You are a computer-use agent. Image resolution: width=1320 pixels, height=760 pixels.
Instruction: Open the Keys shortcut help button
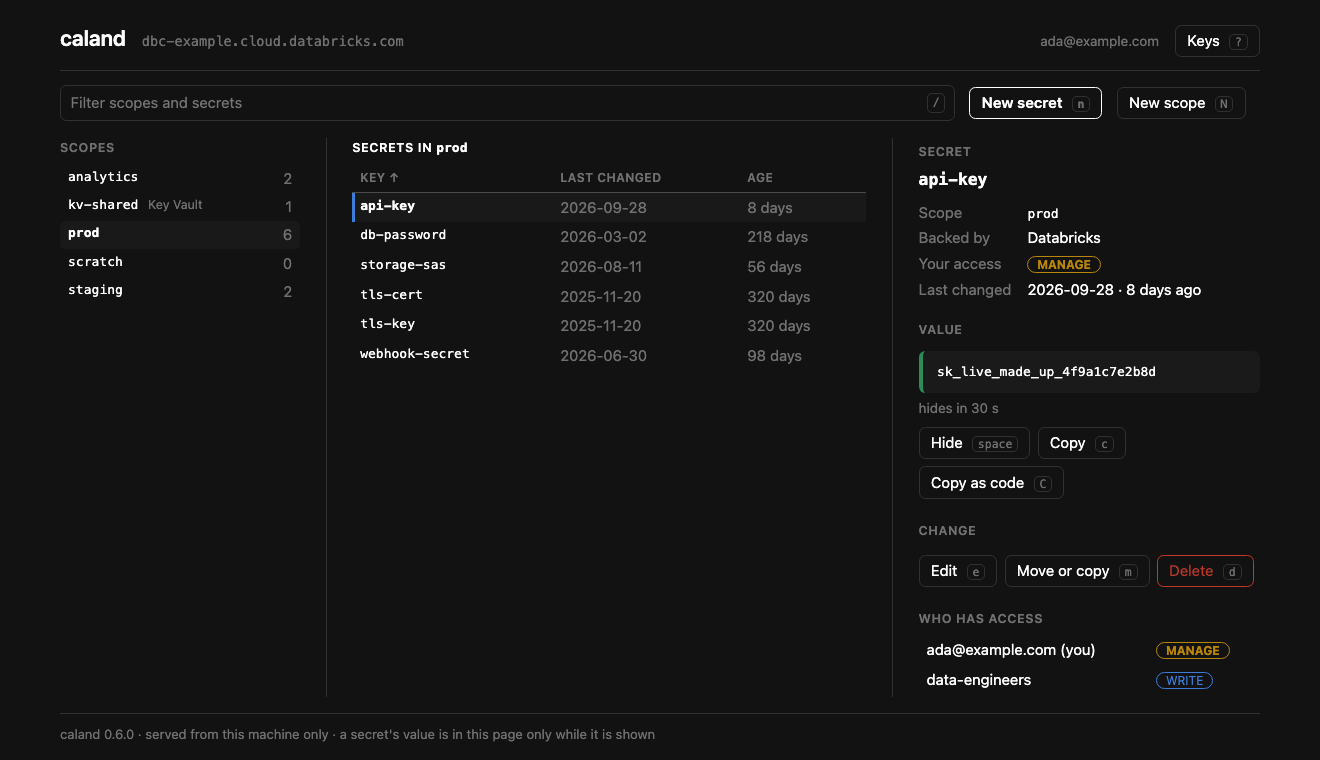coord(1216,41)
